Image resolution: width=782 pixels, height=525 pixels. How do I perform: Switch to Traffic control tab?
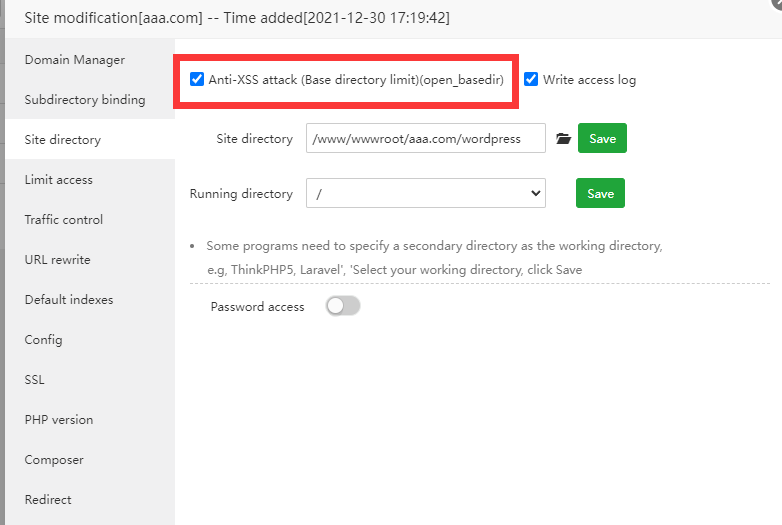coord(64,220)
